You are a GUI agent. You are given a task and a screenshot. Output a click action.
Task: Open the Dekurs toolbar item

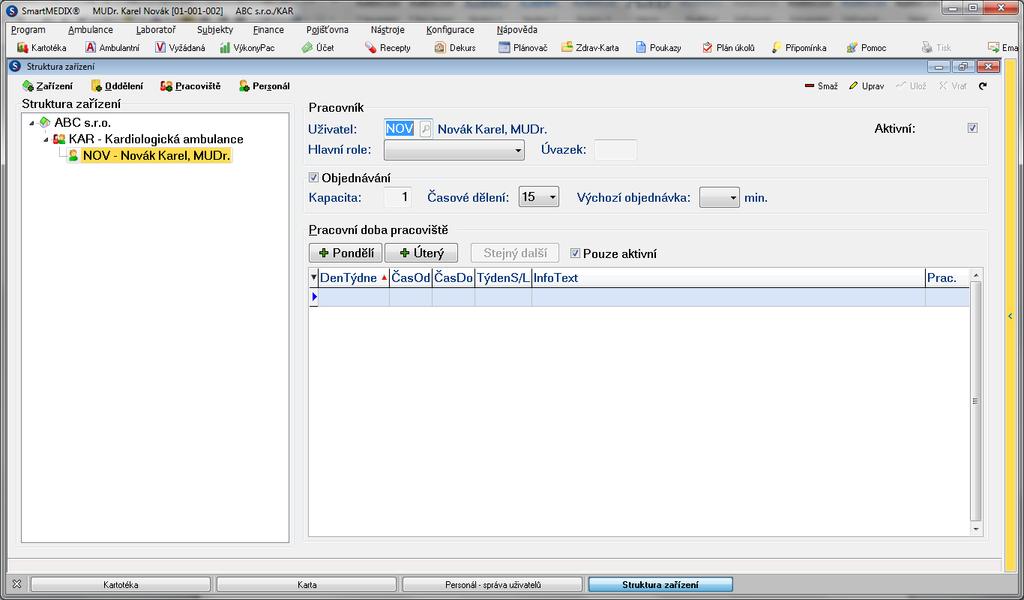(x=455, y=48)
